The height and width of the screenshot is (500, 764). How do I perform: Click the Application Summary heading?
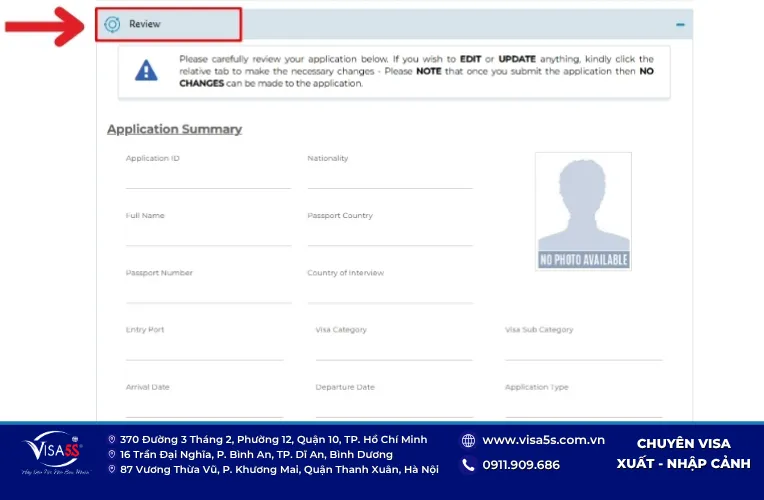point(174,129)
